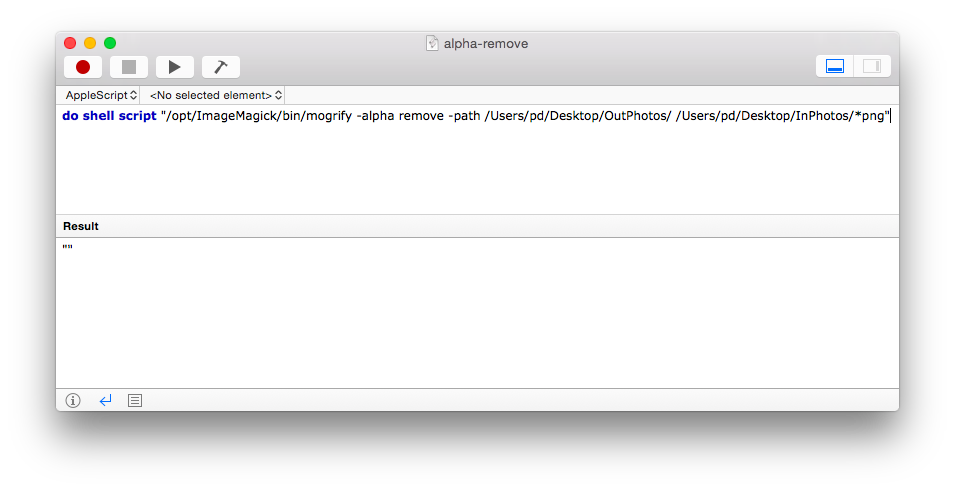Click the Record script button

[83, 67]
